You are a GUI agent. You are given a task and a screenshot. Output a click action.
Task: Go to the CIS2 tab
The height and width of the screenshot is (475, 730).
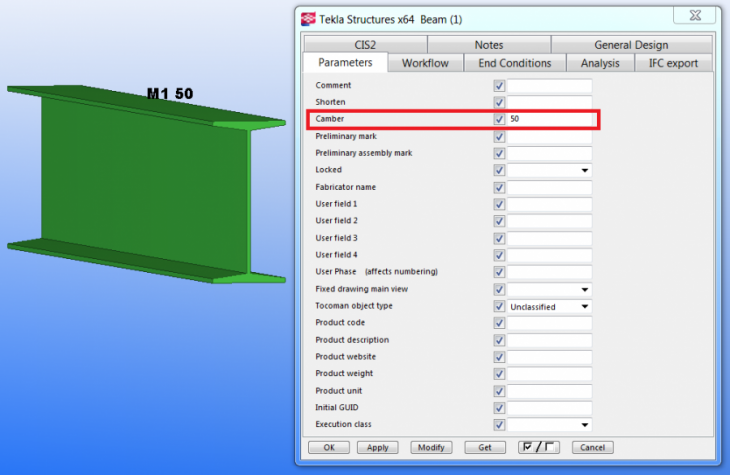coord(364,45)
